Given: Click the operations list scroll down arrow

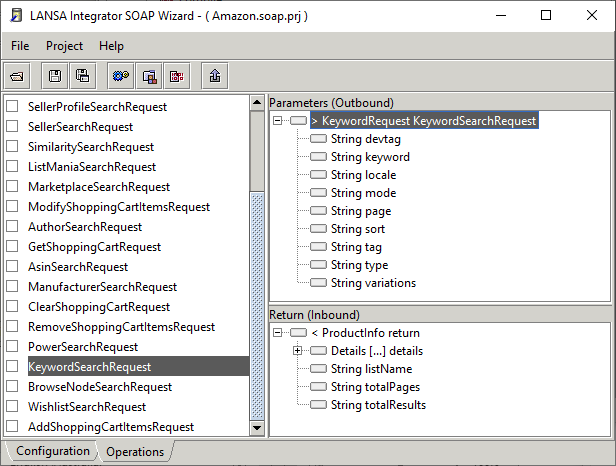Looking at the screenshot, I should (257, 428).
